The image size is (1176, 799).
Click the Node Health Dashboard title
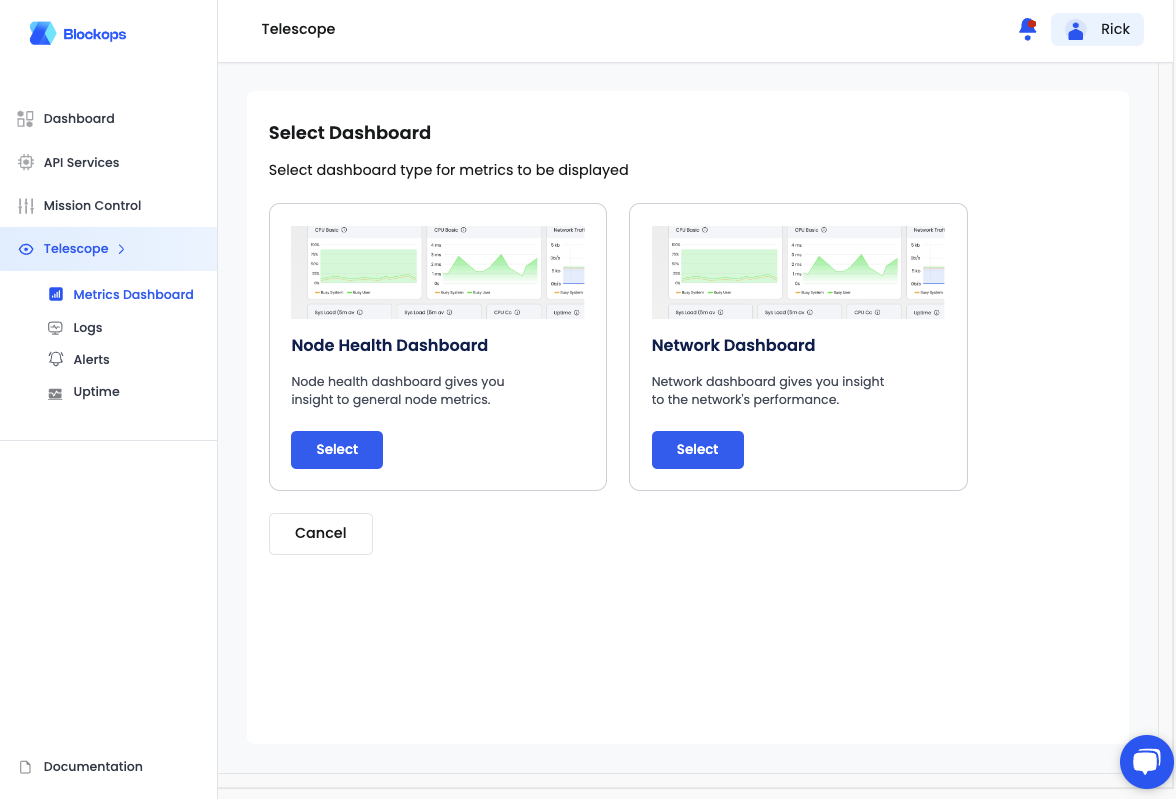tap(389, 345)
